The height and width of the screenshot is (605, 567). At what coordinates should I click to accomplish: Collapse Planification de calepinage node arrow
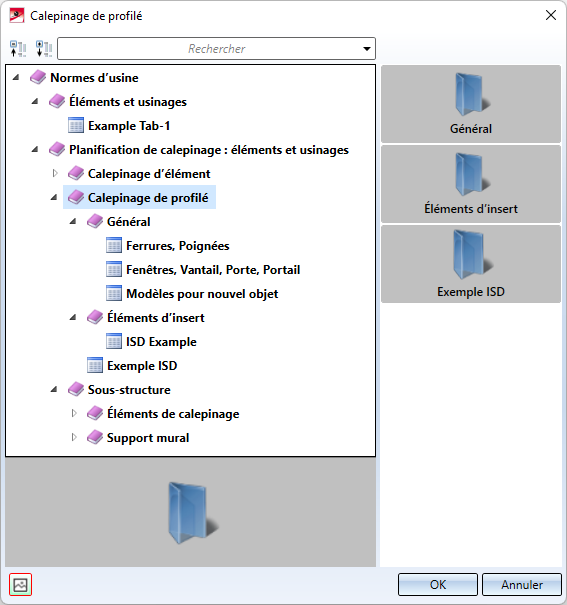click(x=35, y=149)
